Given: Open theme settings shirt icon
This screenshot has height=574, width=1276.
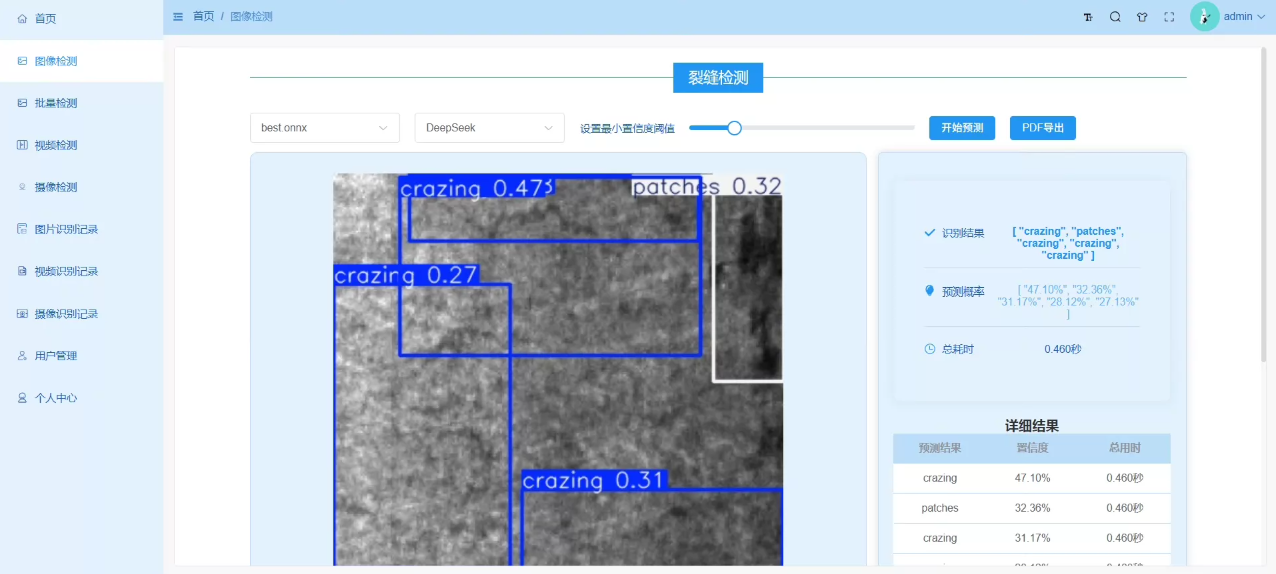Looking at the screenshot, I should coord(1142,17).
